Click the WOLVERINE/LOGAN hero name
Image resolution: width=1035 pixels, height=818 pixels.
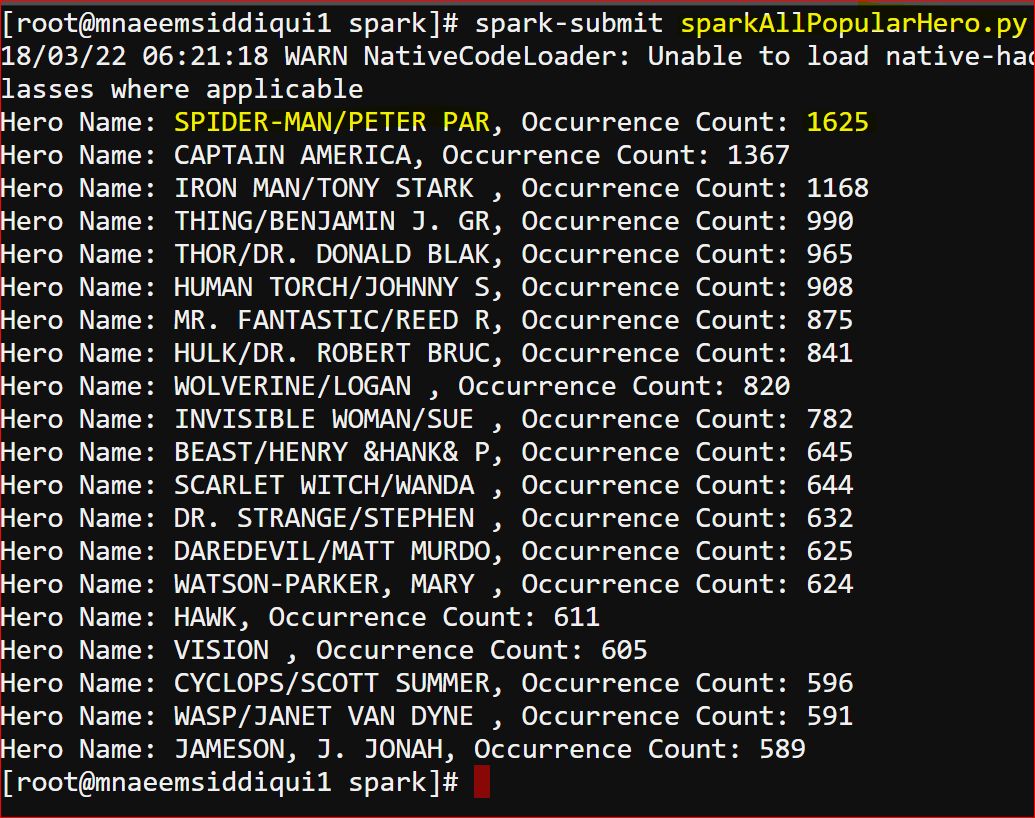(x=292, y=386)
